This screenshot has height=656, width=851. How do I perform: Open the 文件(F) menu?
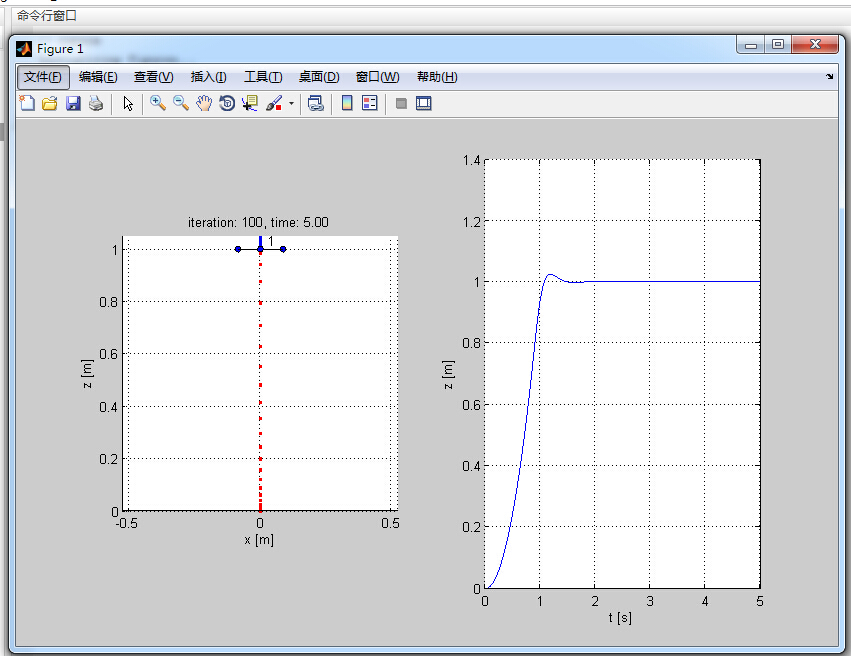point(43,77)
